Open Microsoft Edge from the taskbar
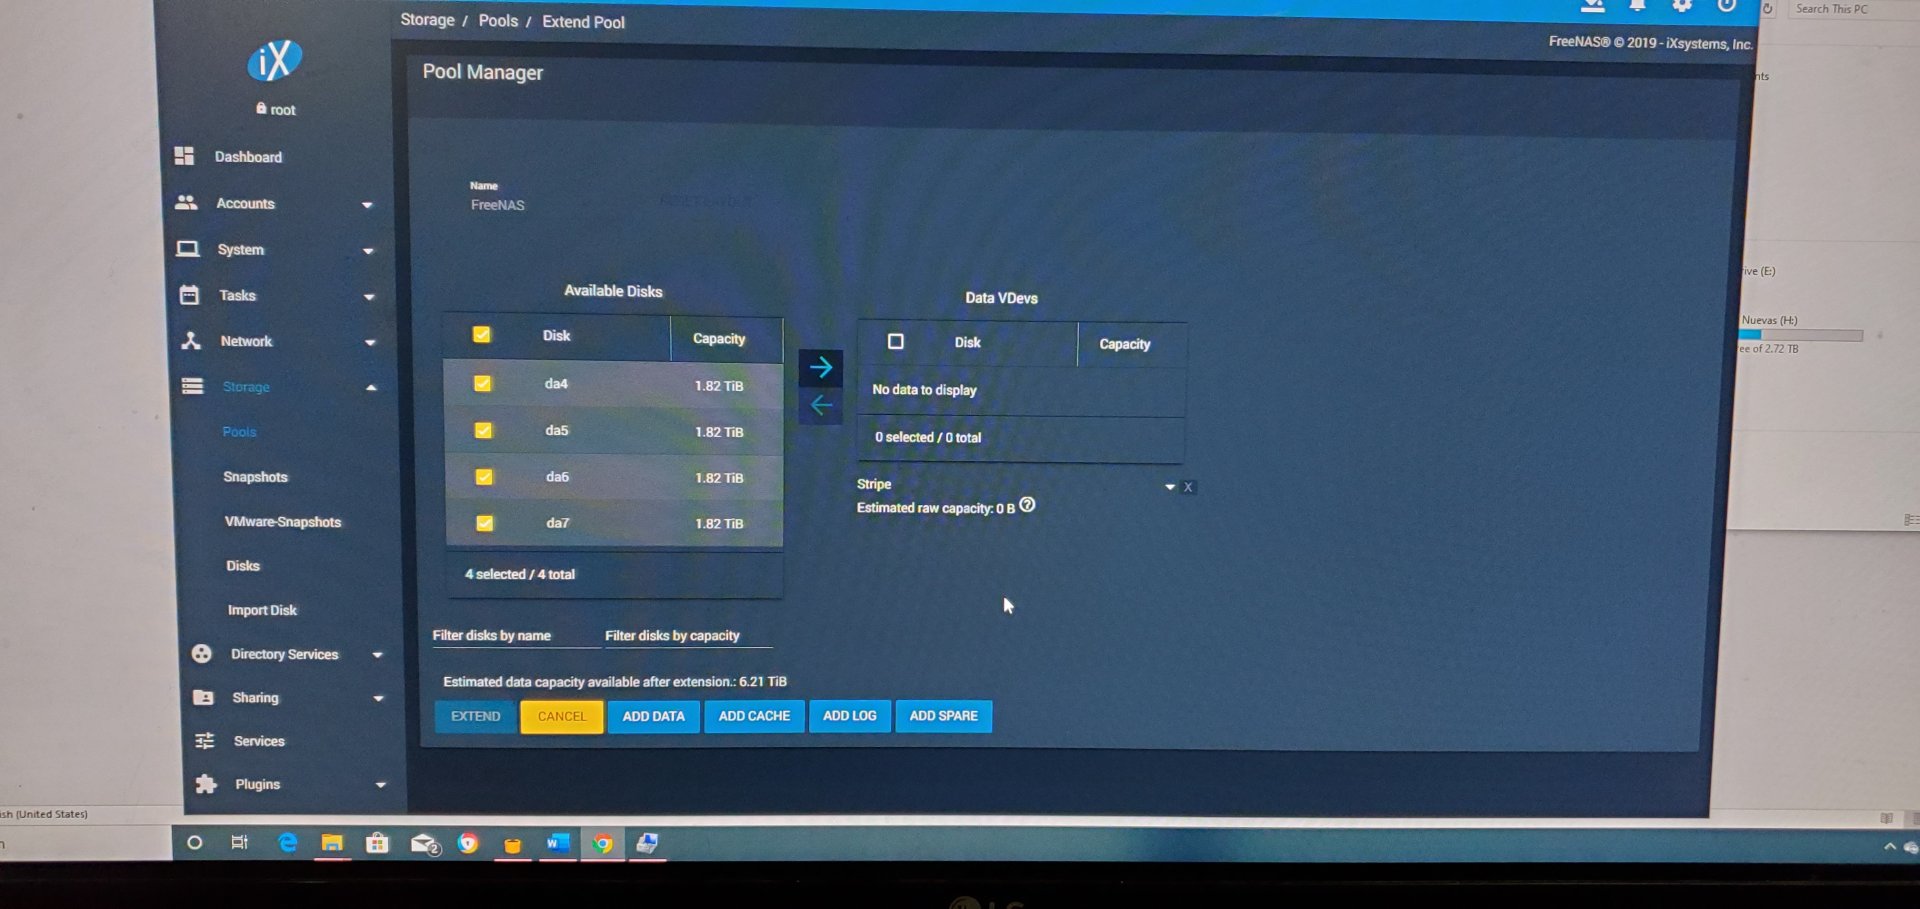This screenshot has width=1920, height=909. point(287,843)
